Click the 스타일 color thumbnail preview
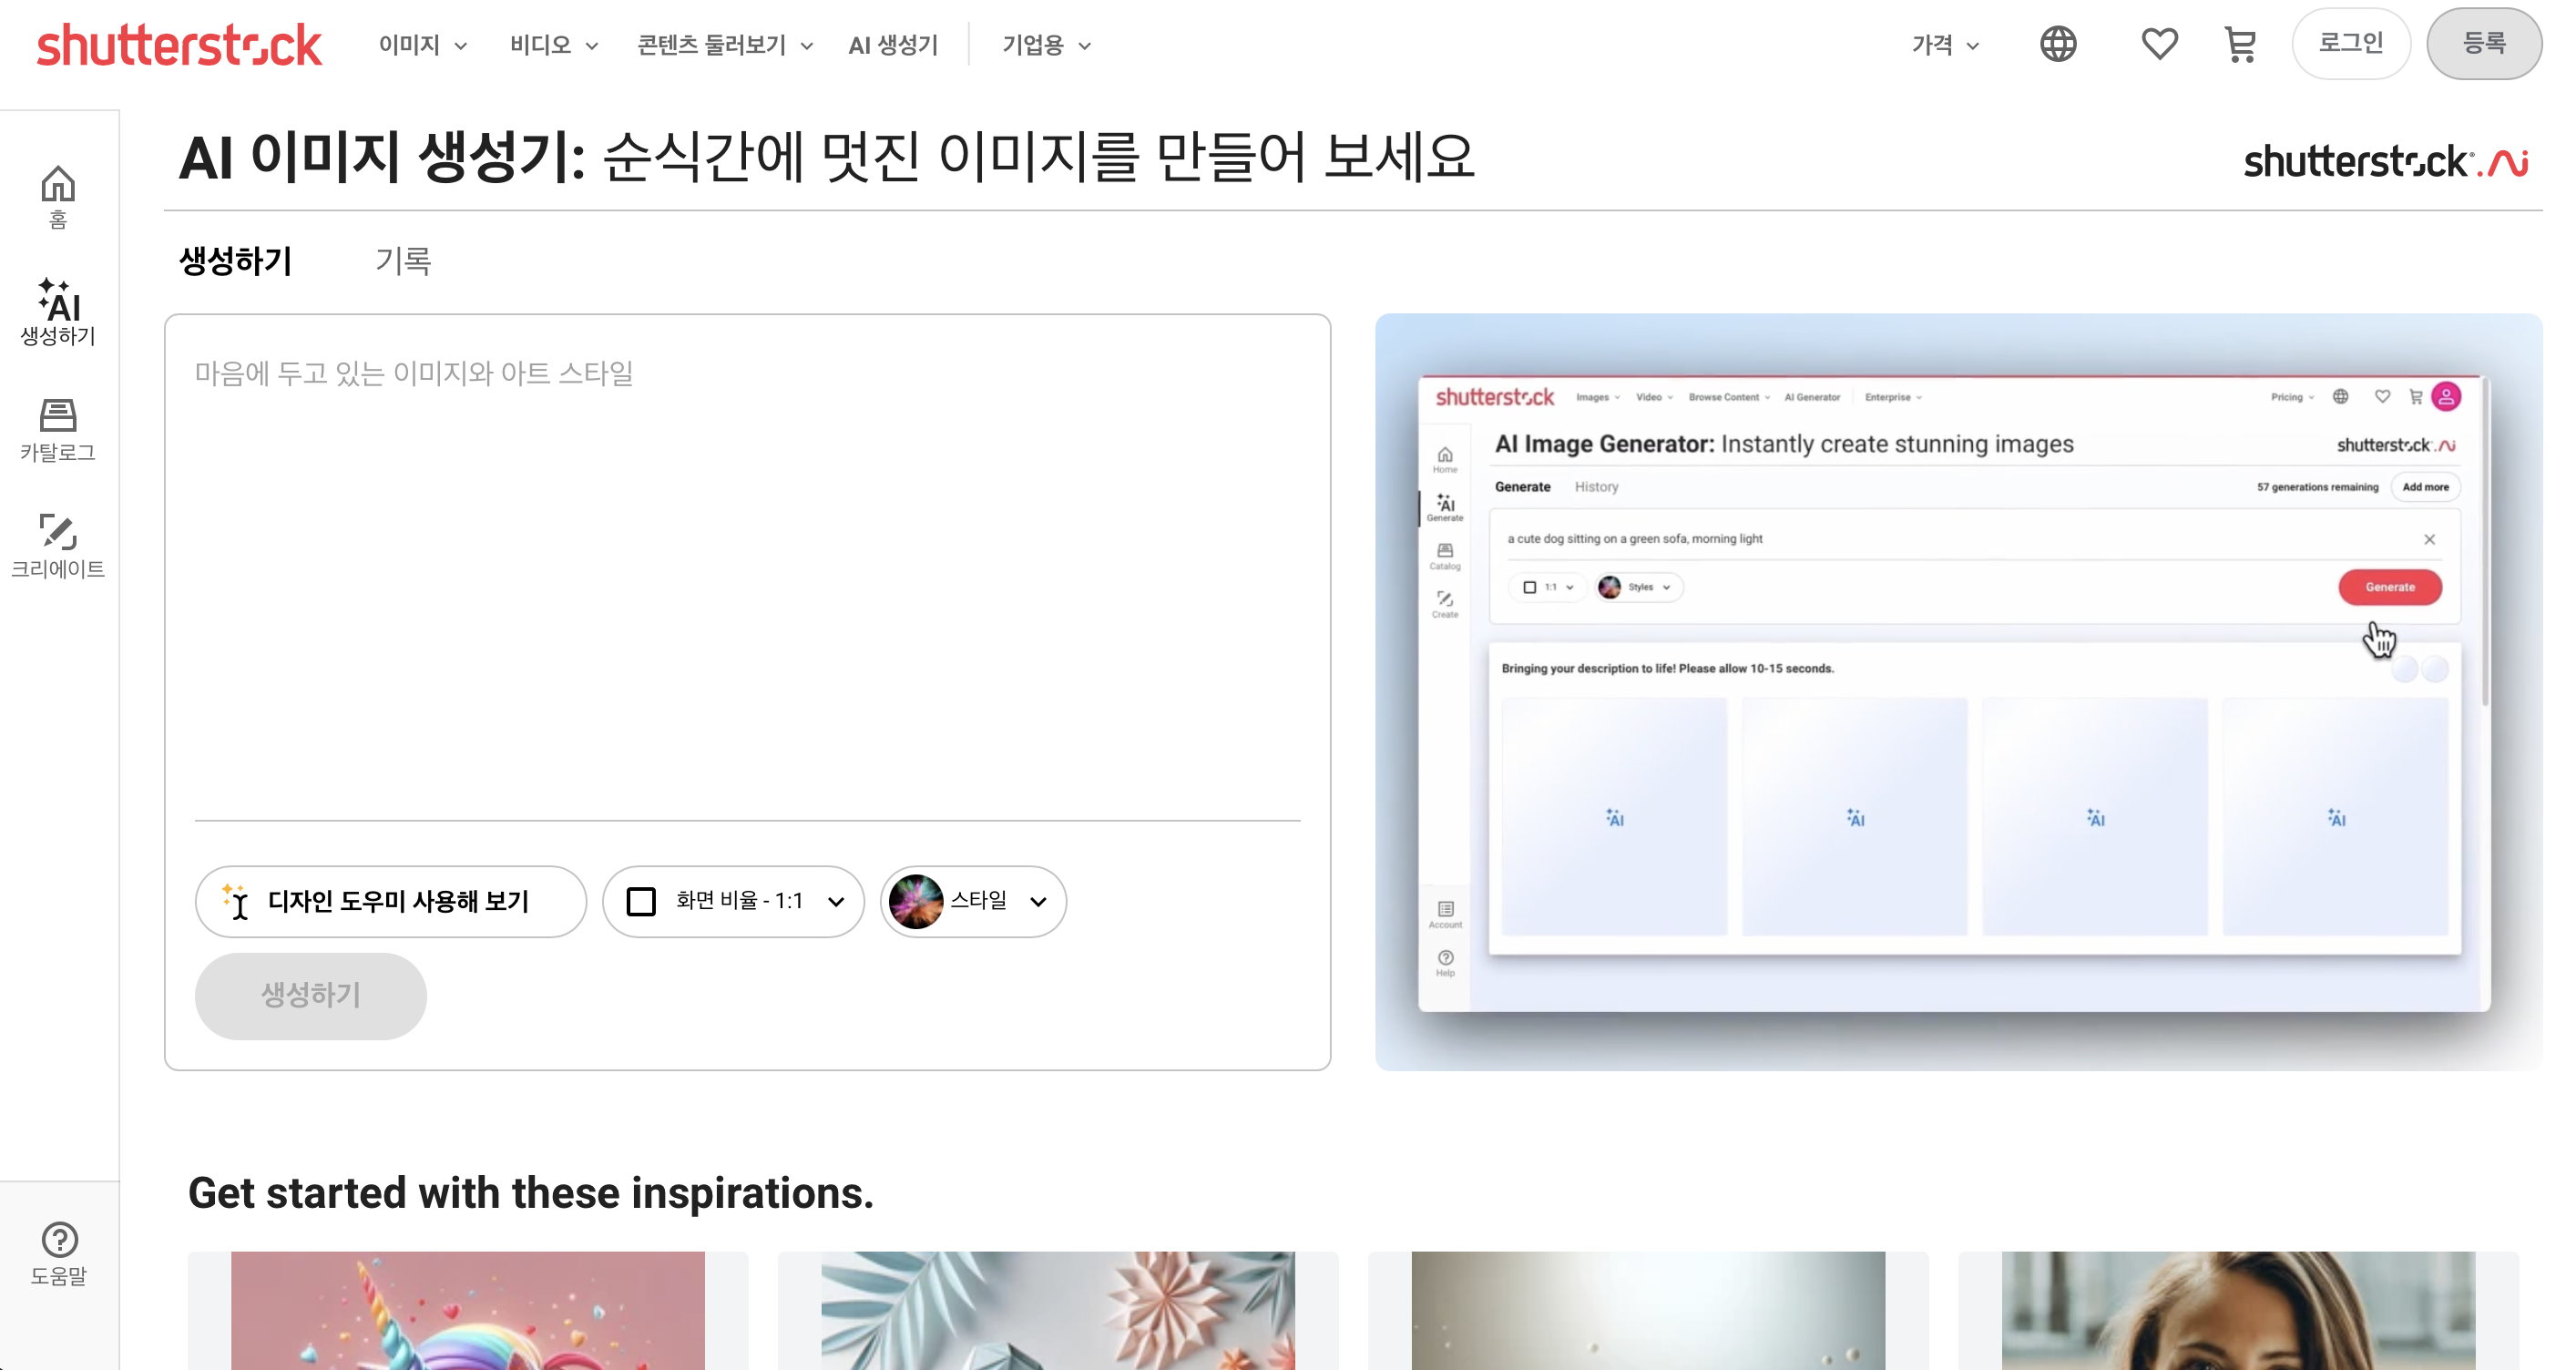The height and width of the screenshot is (1370, 2576). (916, 901)
